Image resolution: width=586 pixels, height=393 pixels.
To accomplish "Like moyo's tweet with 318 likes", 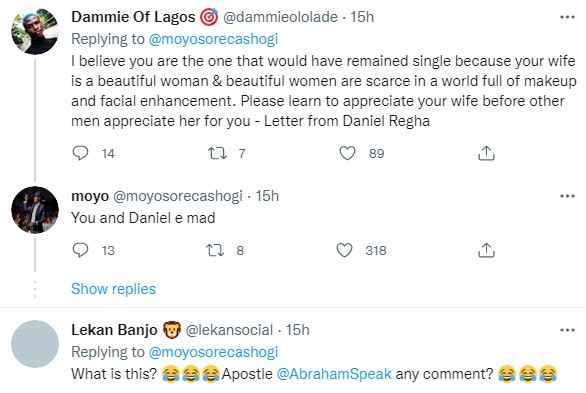I will 344,250.
